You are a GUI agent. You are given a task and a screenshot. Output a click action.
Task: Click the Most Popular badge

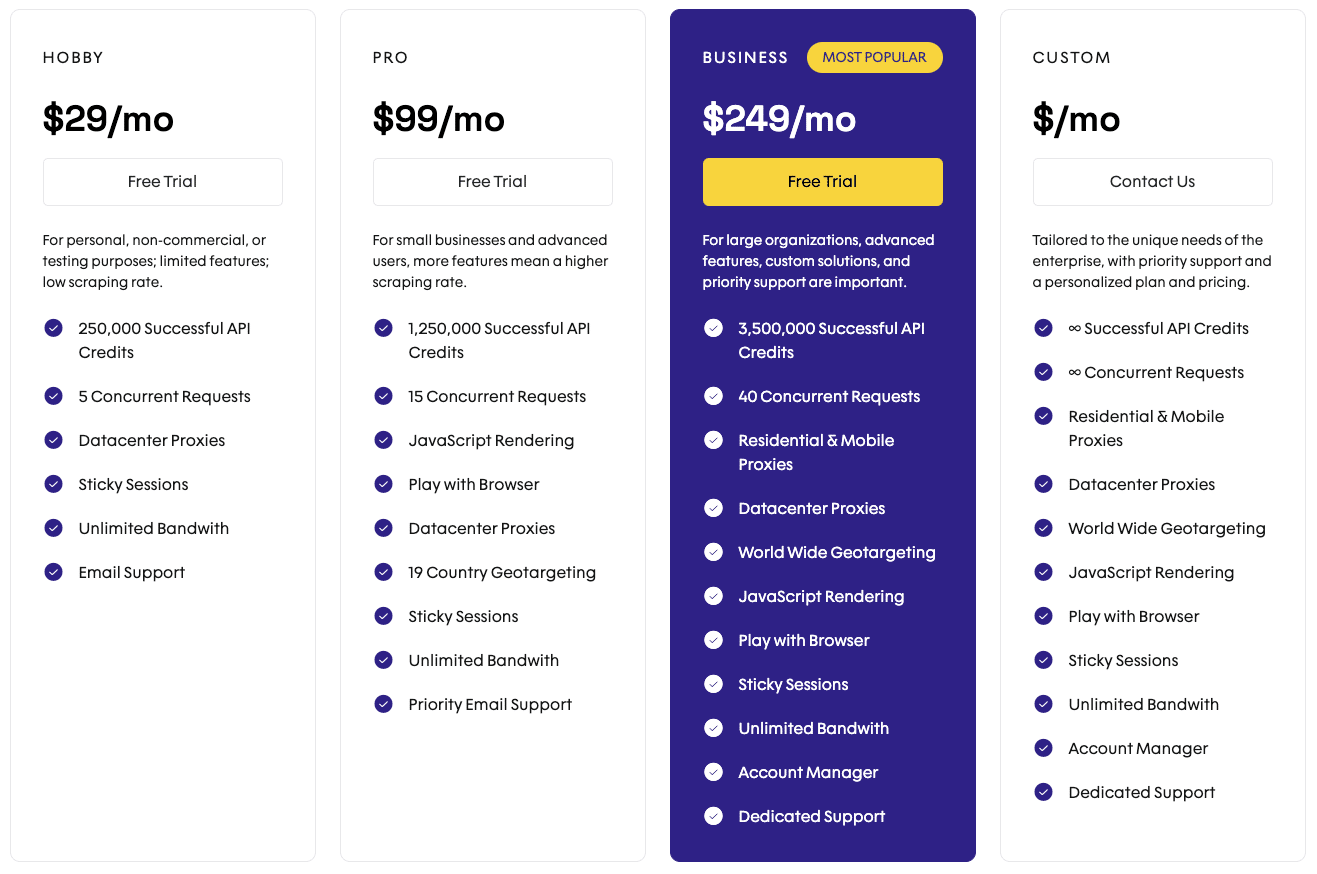click(874, 57)
